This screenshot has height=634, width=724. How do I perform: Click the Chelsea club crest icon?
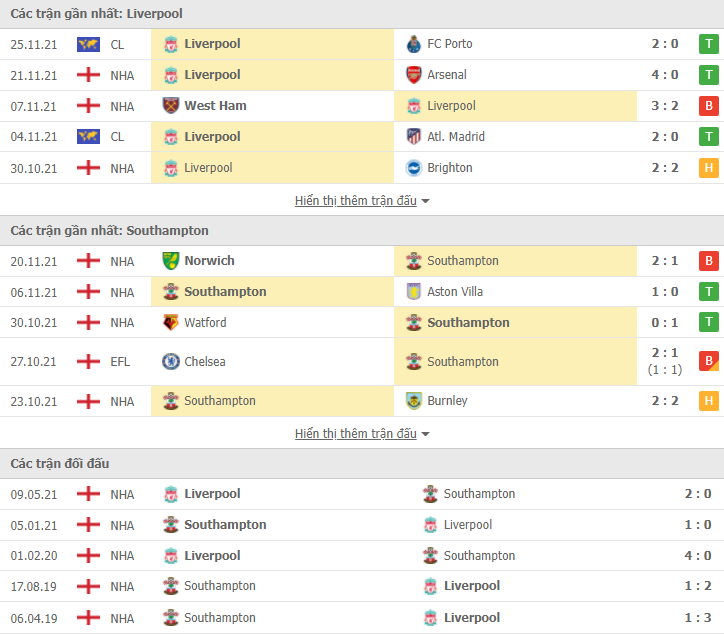point(170,362)
